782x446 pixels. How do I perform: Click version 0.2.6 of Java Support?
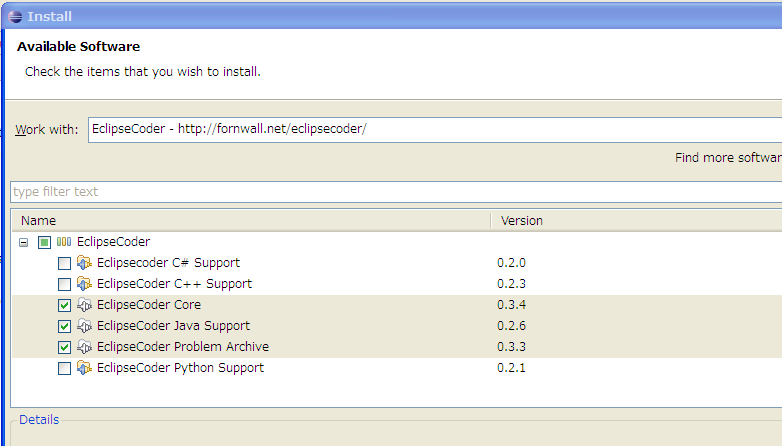coord(511,326)
